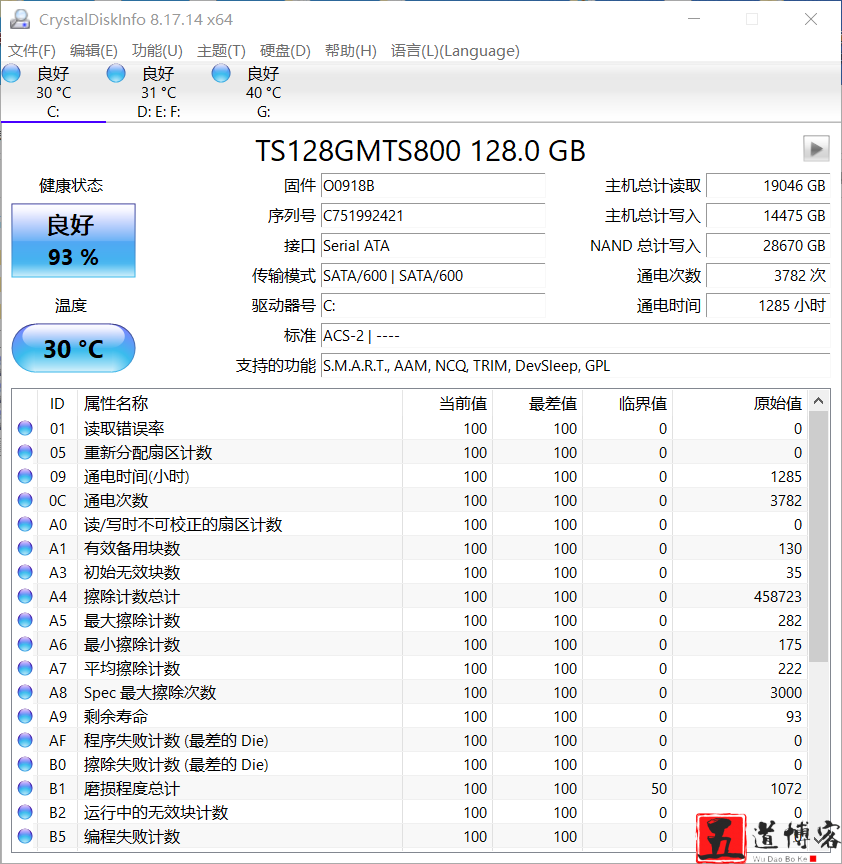This screenshot has height=864, width=842.
Task: Click status orb for AF 程序失败计数
Action: pos(25,740)
